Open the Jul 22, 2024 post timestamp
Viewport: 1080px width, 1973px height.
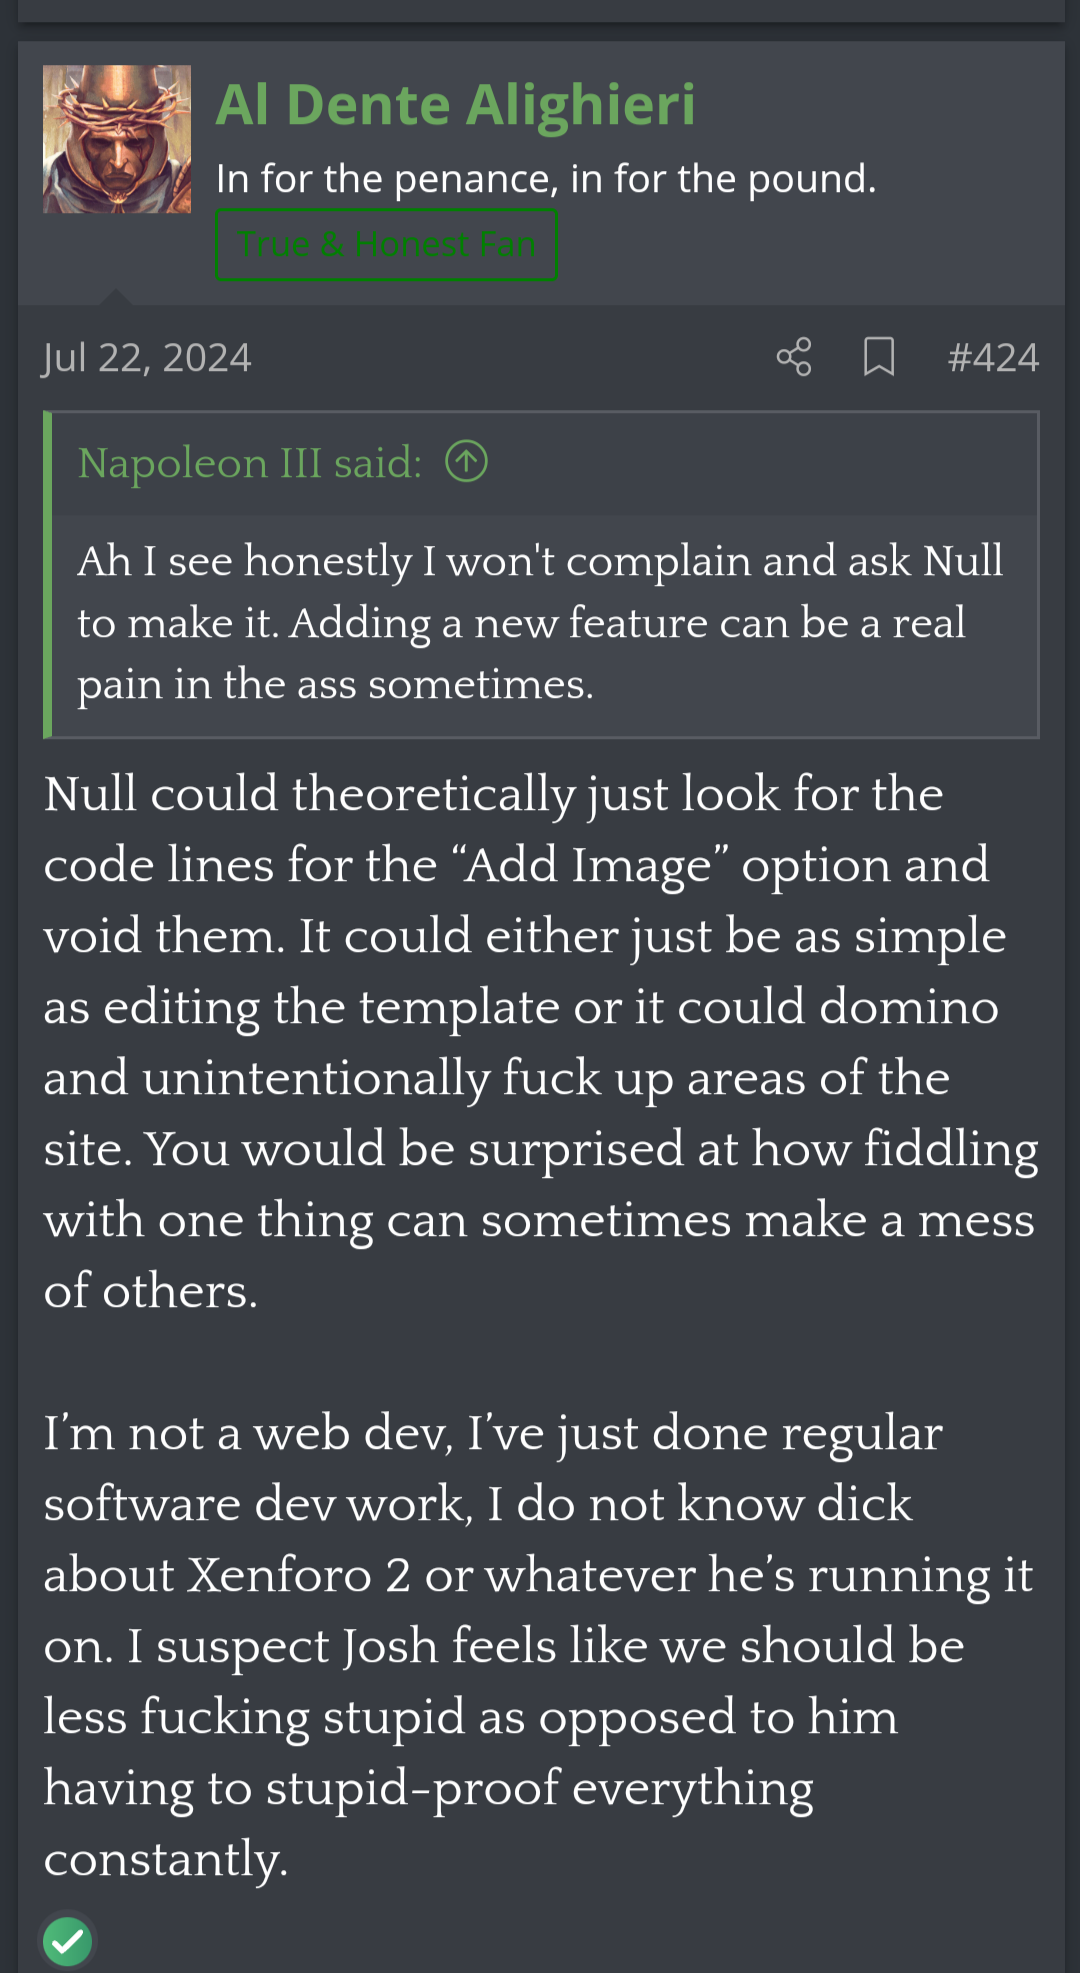pos(147,358)
